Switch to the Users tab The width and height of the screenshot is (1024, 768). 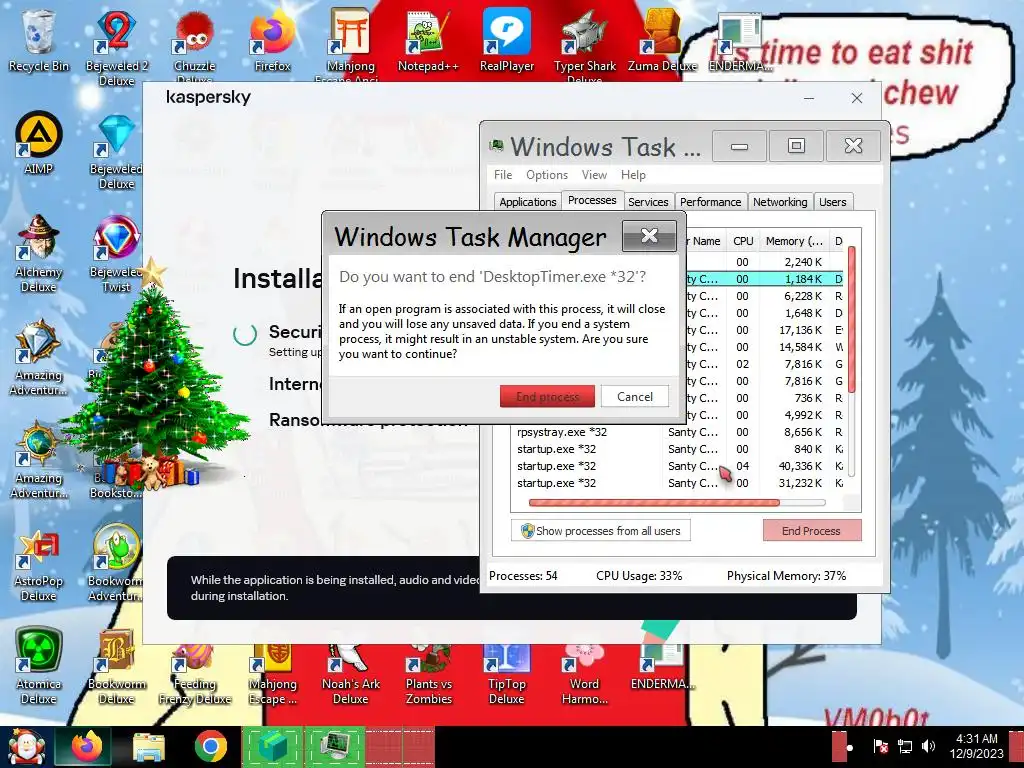(x=833, y=202)
